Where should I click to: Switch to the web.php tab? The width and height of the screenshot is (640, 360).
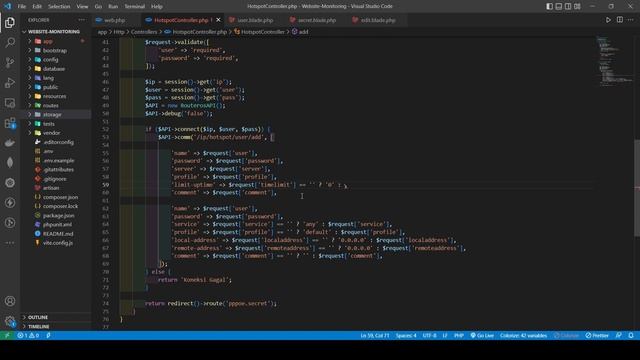point(114,20)
